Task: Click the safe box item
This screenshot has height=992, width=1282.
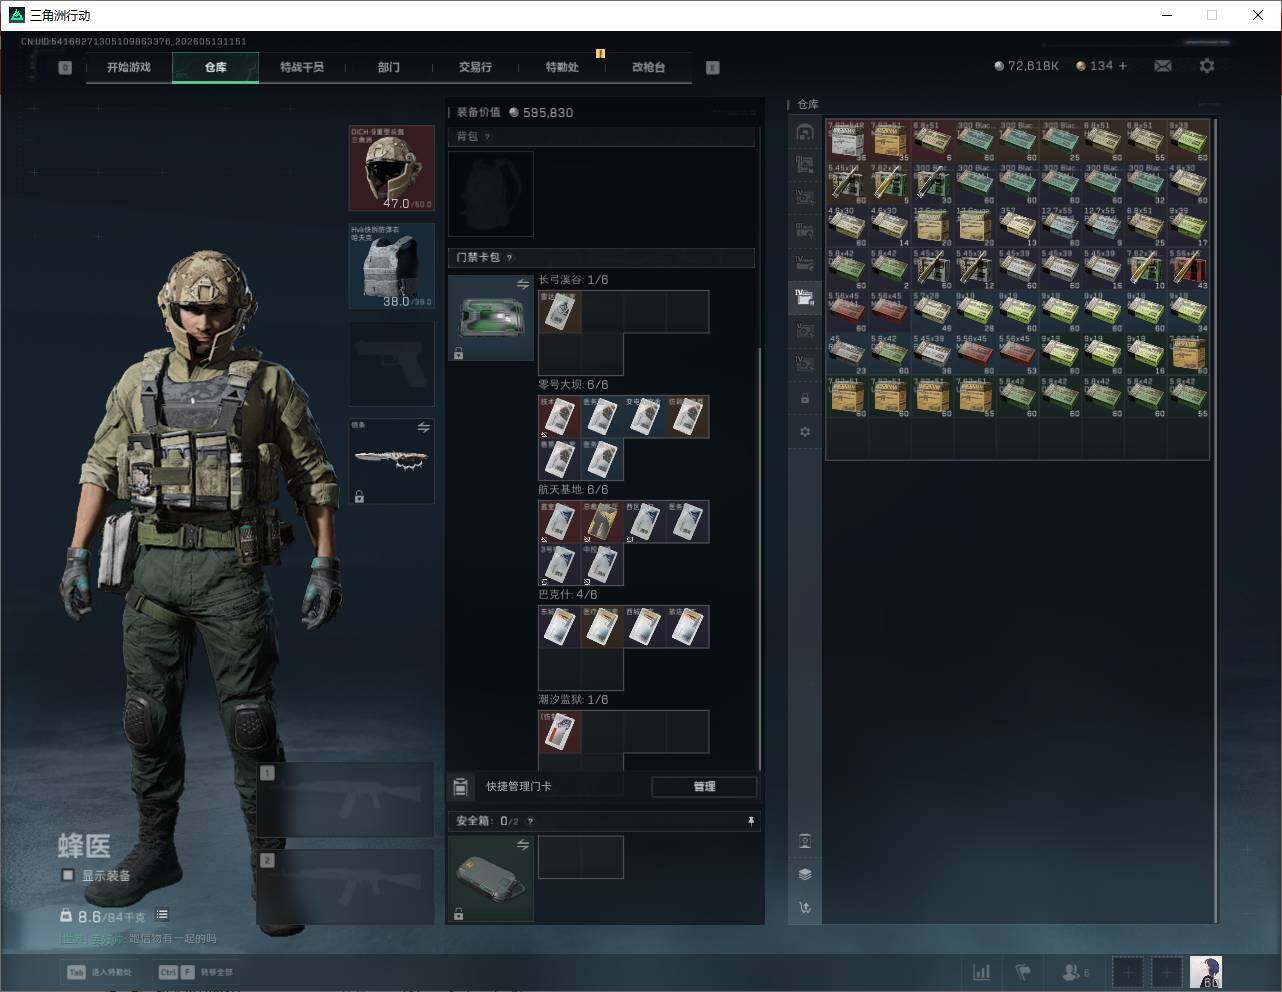Action: [491, 879]
